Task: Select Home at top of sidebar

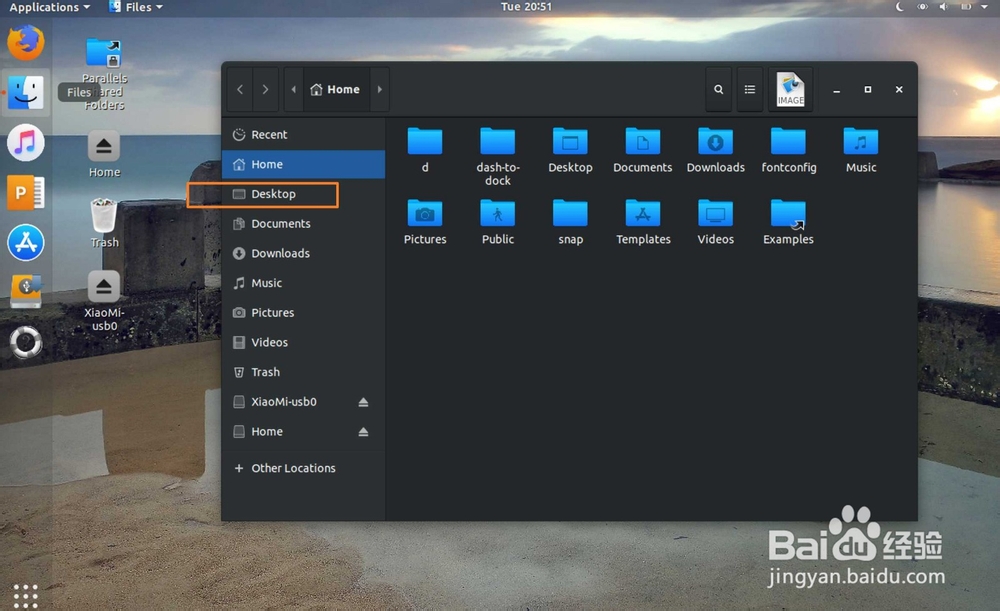Action: point(304,165)
